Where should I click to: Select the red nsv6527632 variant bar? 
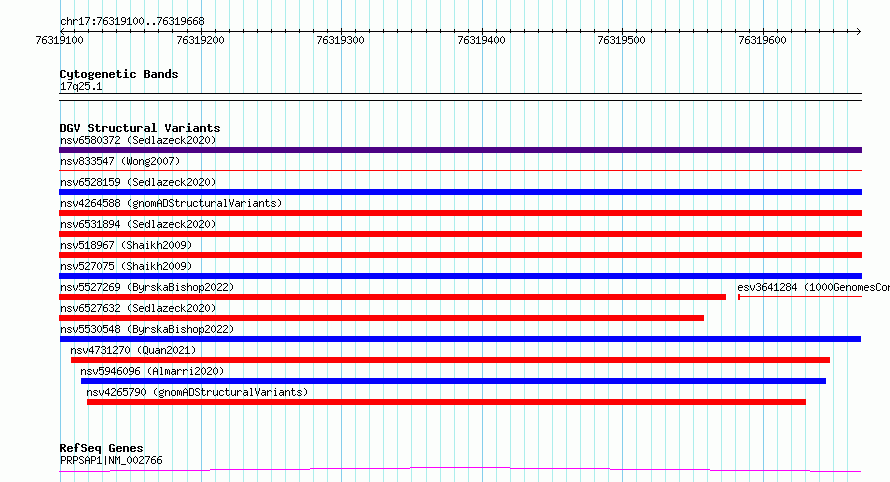pos(381,318)
